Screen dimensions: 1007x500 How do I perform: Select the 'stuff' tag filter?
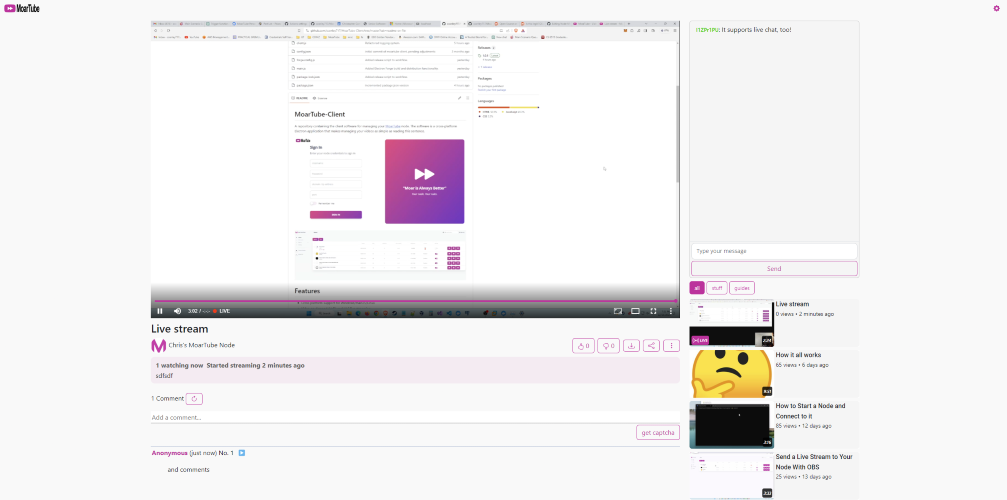coord(717,288)
